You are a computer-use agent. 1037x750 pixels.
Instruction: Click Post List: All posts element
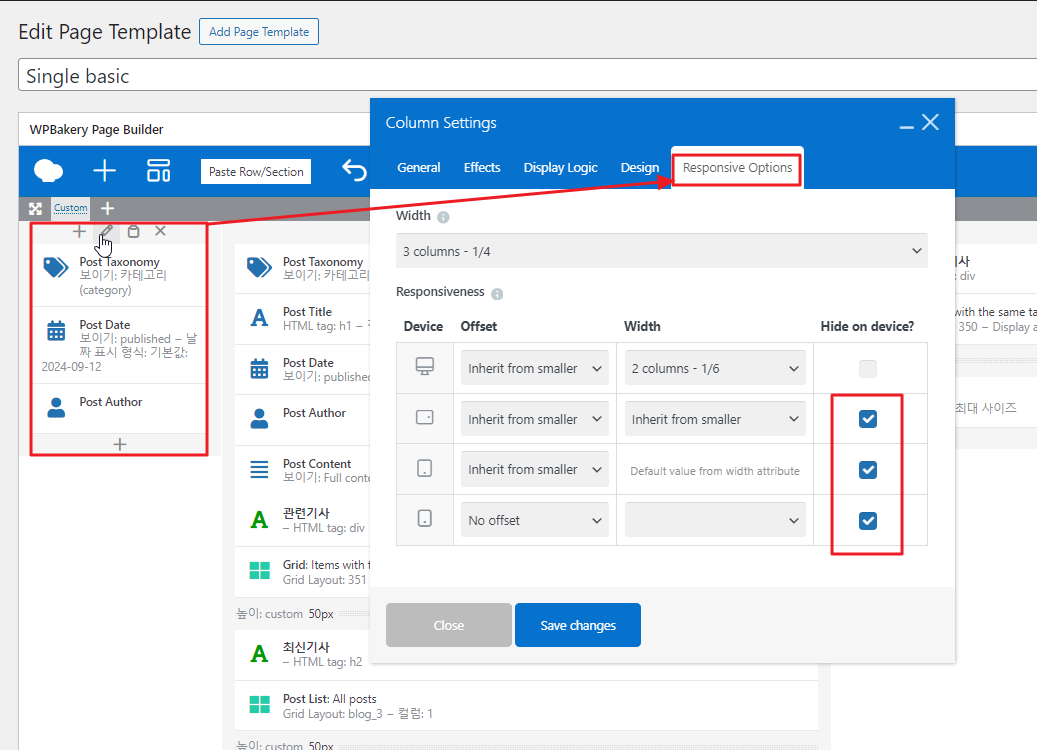(329, 699)
